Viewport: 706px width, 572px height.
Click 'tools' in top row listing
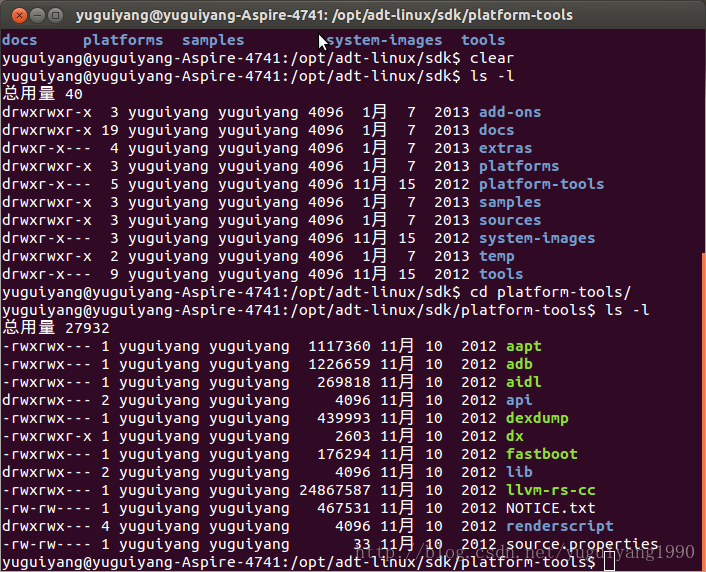[x=483, y=40]
